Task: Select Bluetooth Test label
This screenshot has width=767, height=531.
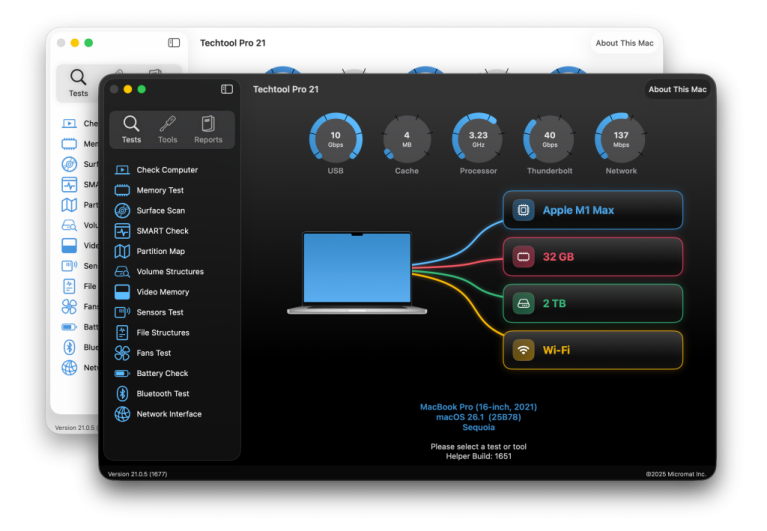Action: point(163,394)
